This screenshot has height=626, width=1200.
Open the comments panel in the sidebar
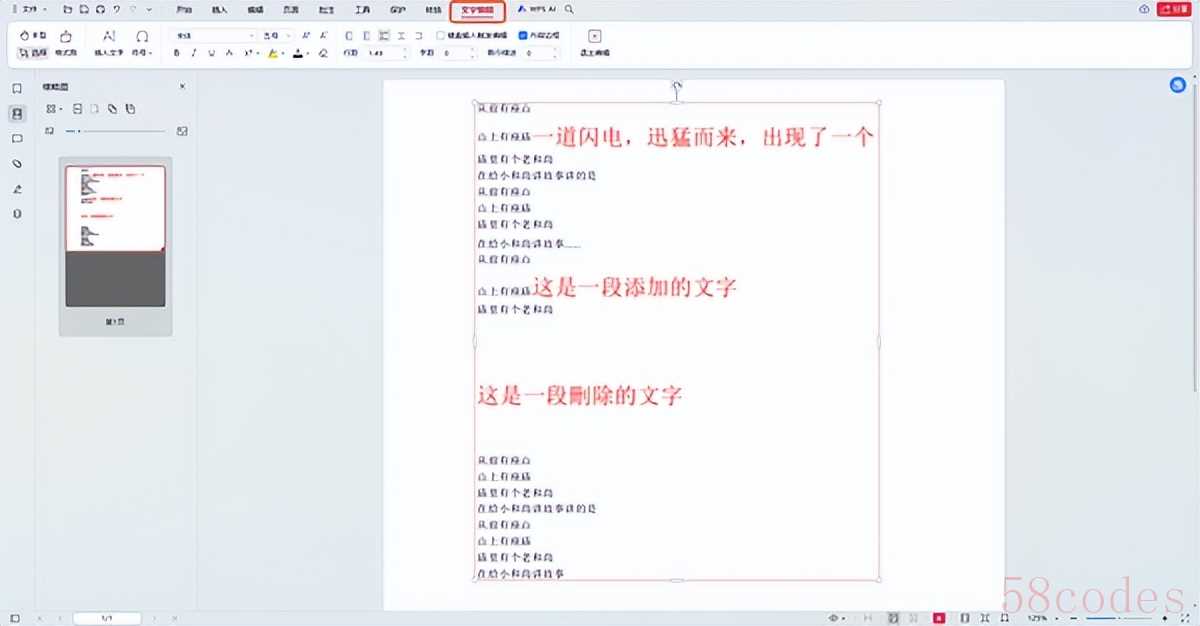point(17,138)
